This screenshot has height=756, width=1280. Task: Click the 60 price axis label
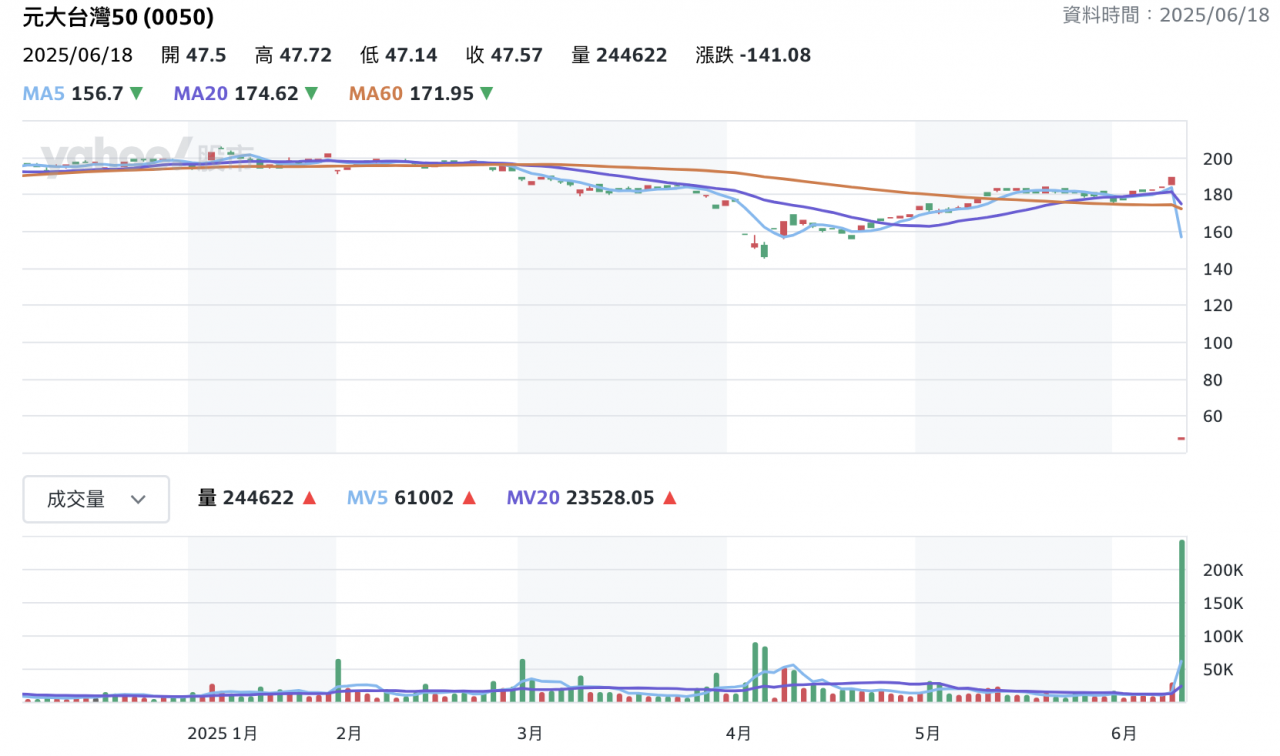pyautogui.click(x=1214, y=417)
